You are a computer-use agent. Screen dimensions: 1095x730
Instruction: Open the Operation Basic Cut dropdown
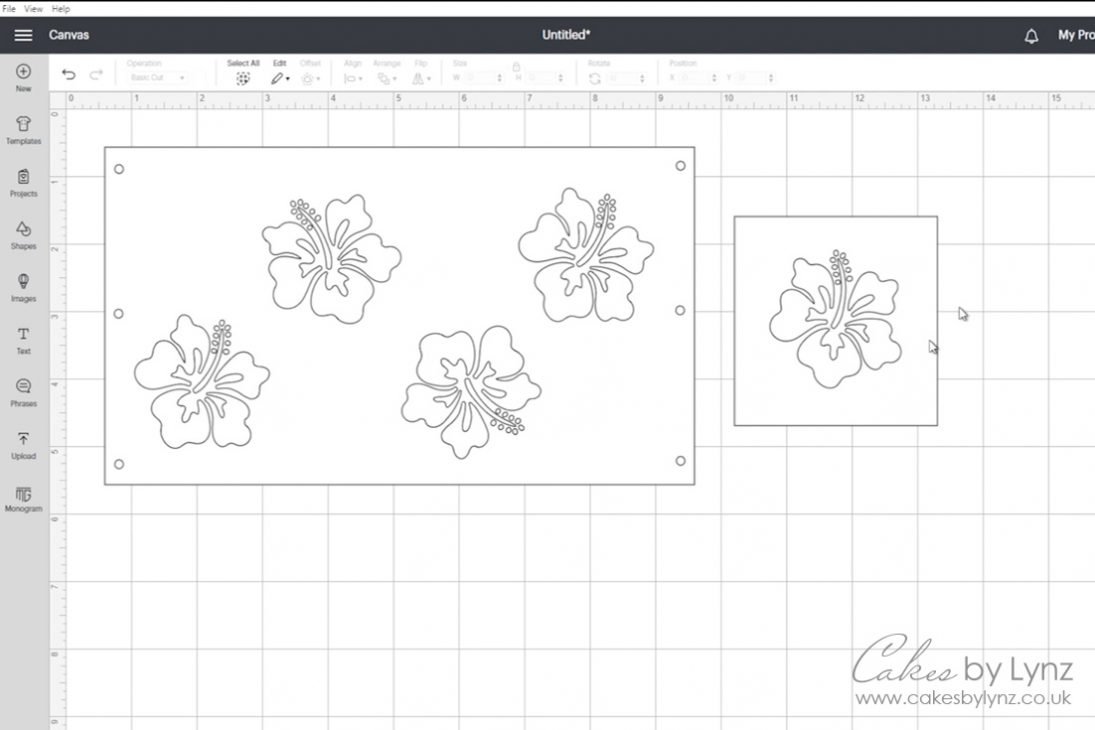pos(158,78)
